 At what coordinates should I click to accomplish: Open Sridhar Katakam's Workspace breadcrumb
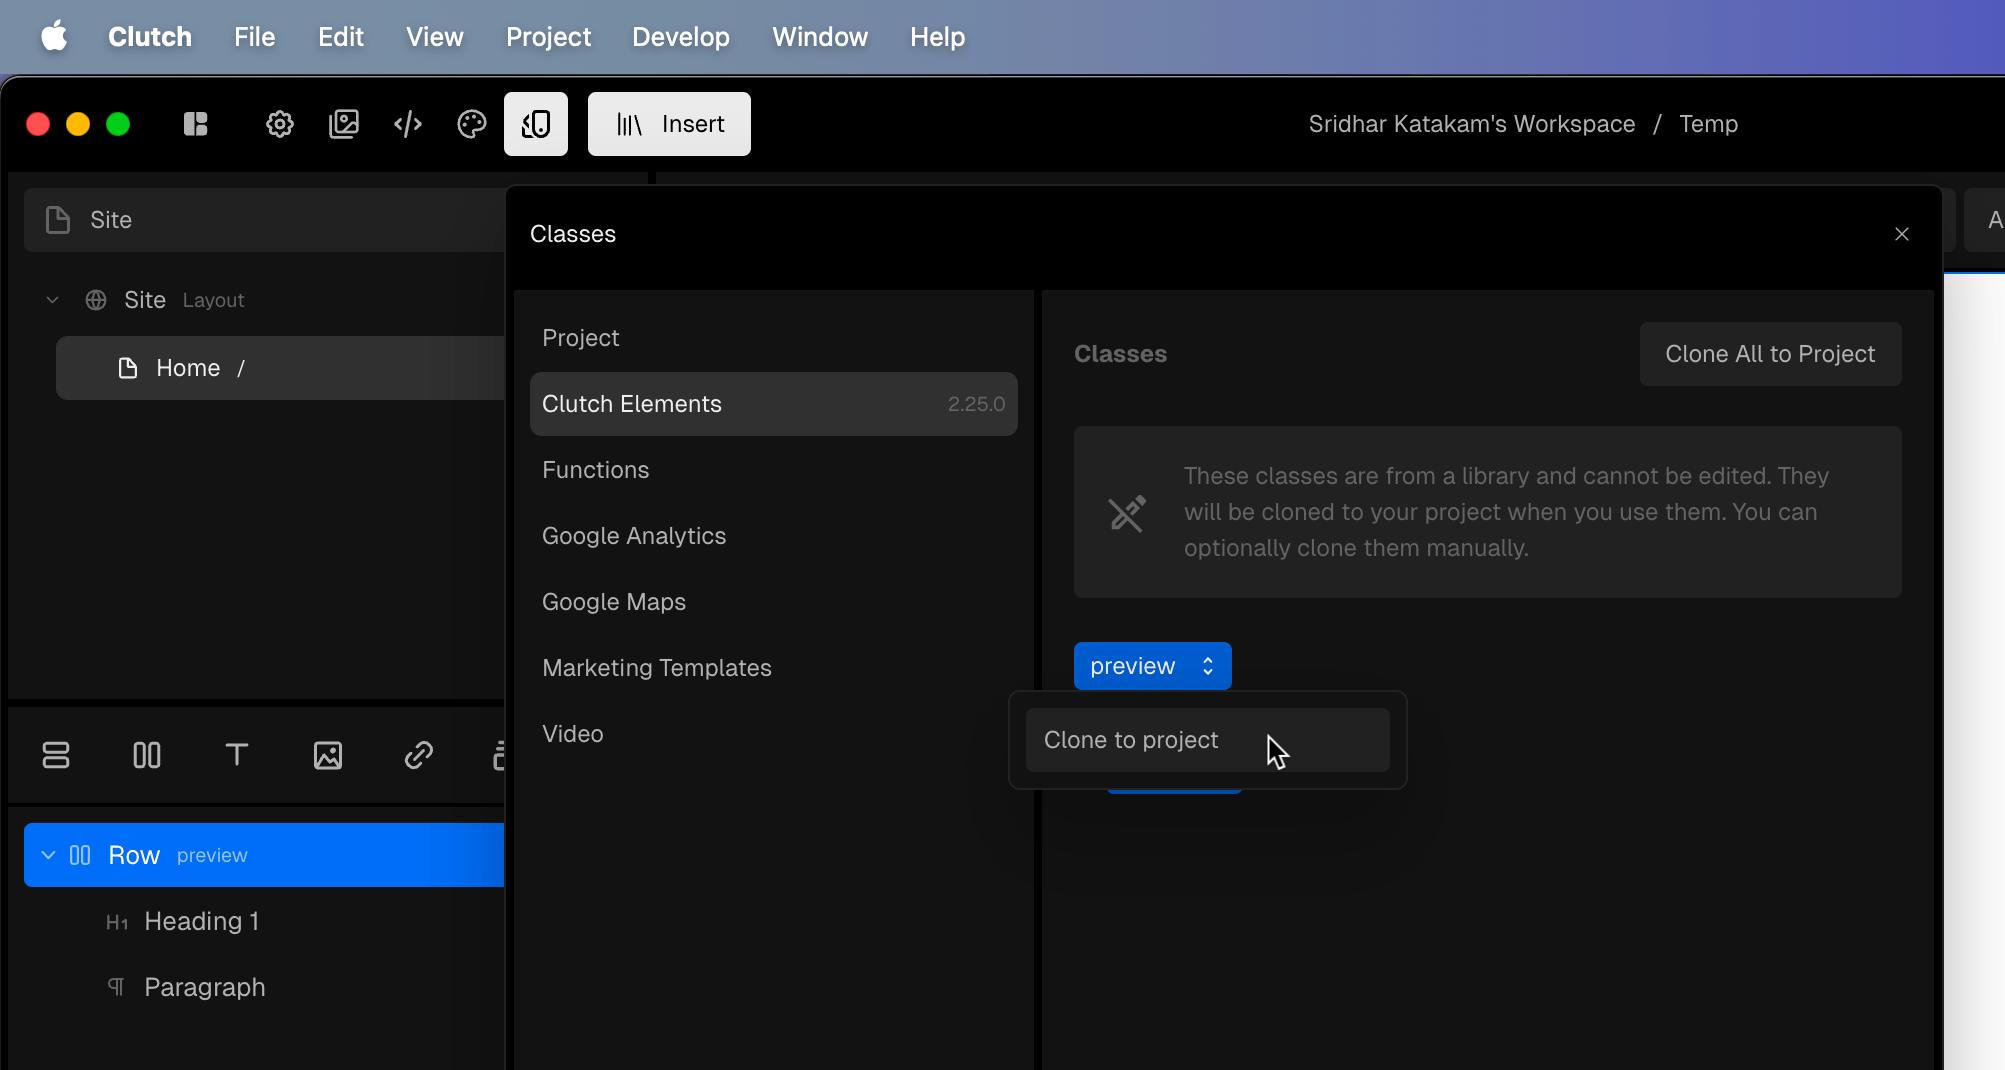pyautogui.click(x=1472, y=124)
